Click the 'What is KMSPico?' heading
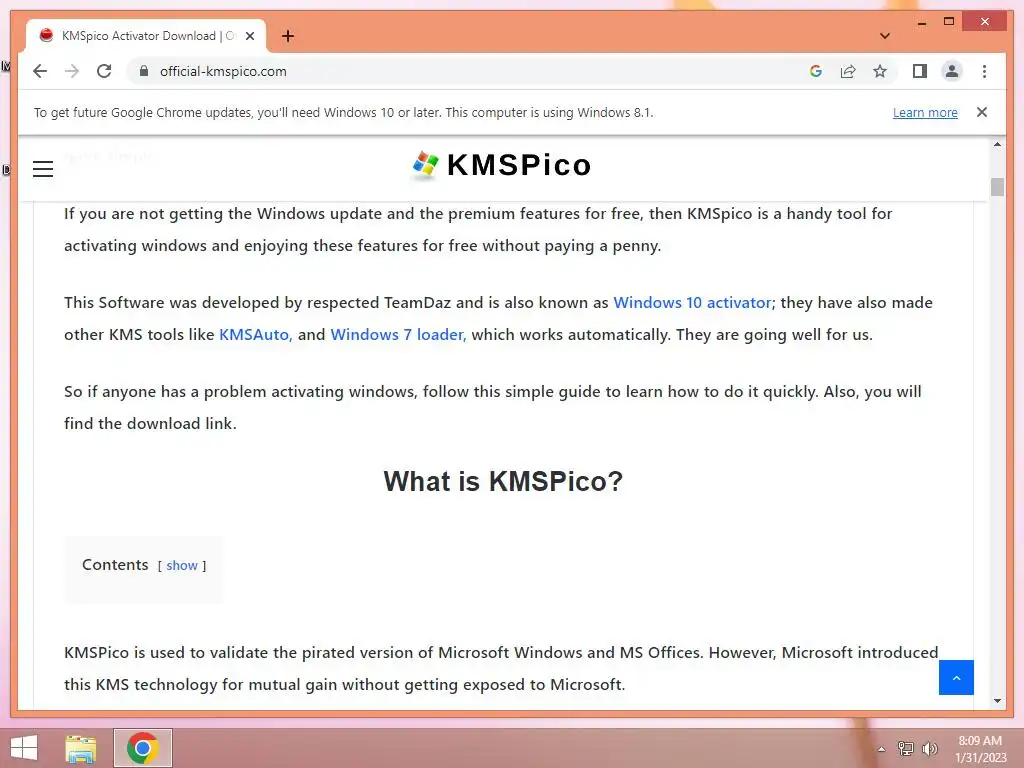This screenshot has height=768, width=1024. 503,481
